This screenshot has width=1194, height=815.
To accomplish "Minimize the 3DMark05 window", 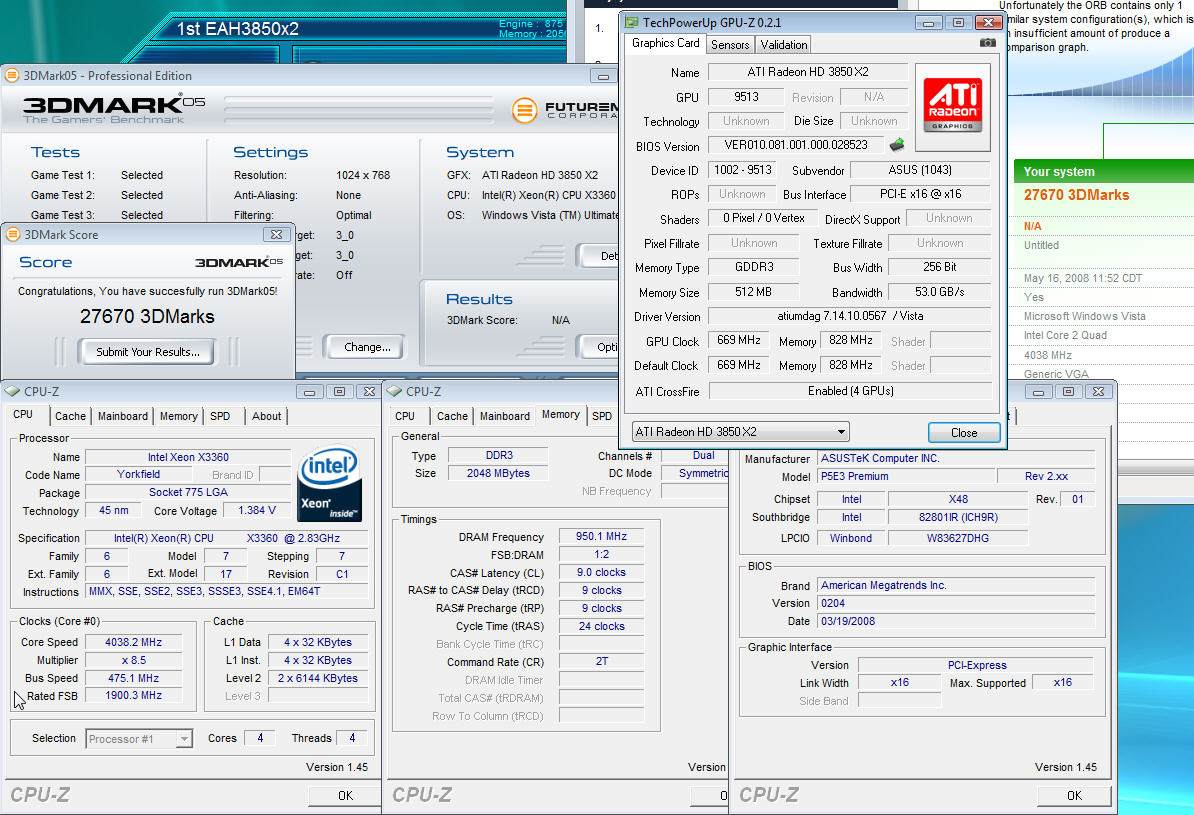I will [603, 76].
